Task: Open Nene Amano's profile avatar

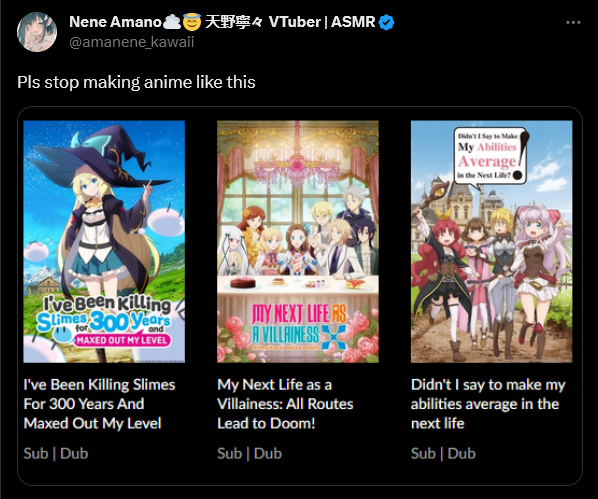Action: coord(37,32)
